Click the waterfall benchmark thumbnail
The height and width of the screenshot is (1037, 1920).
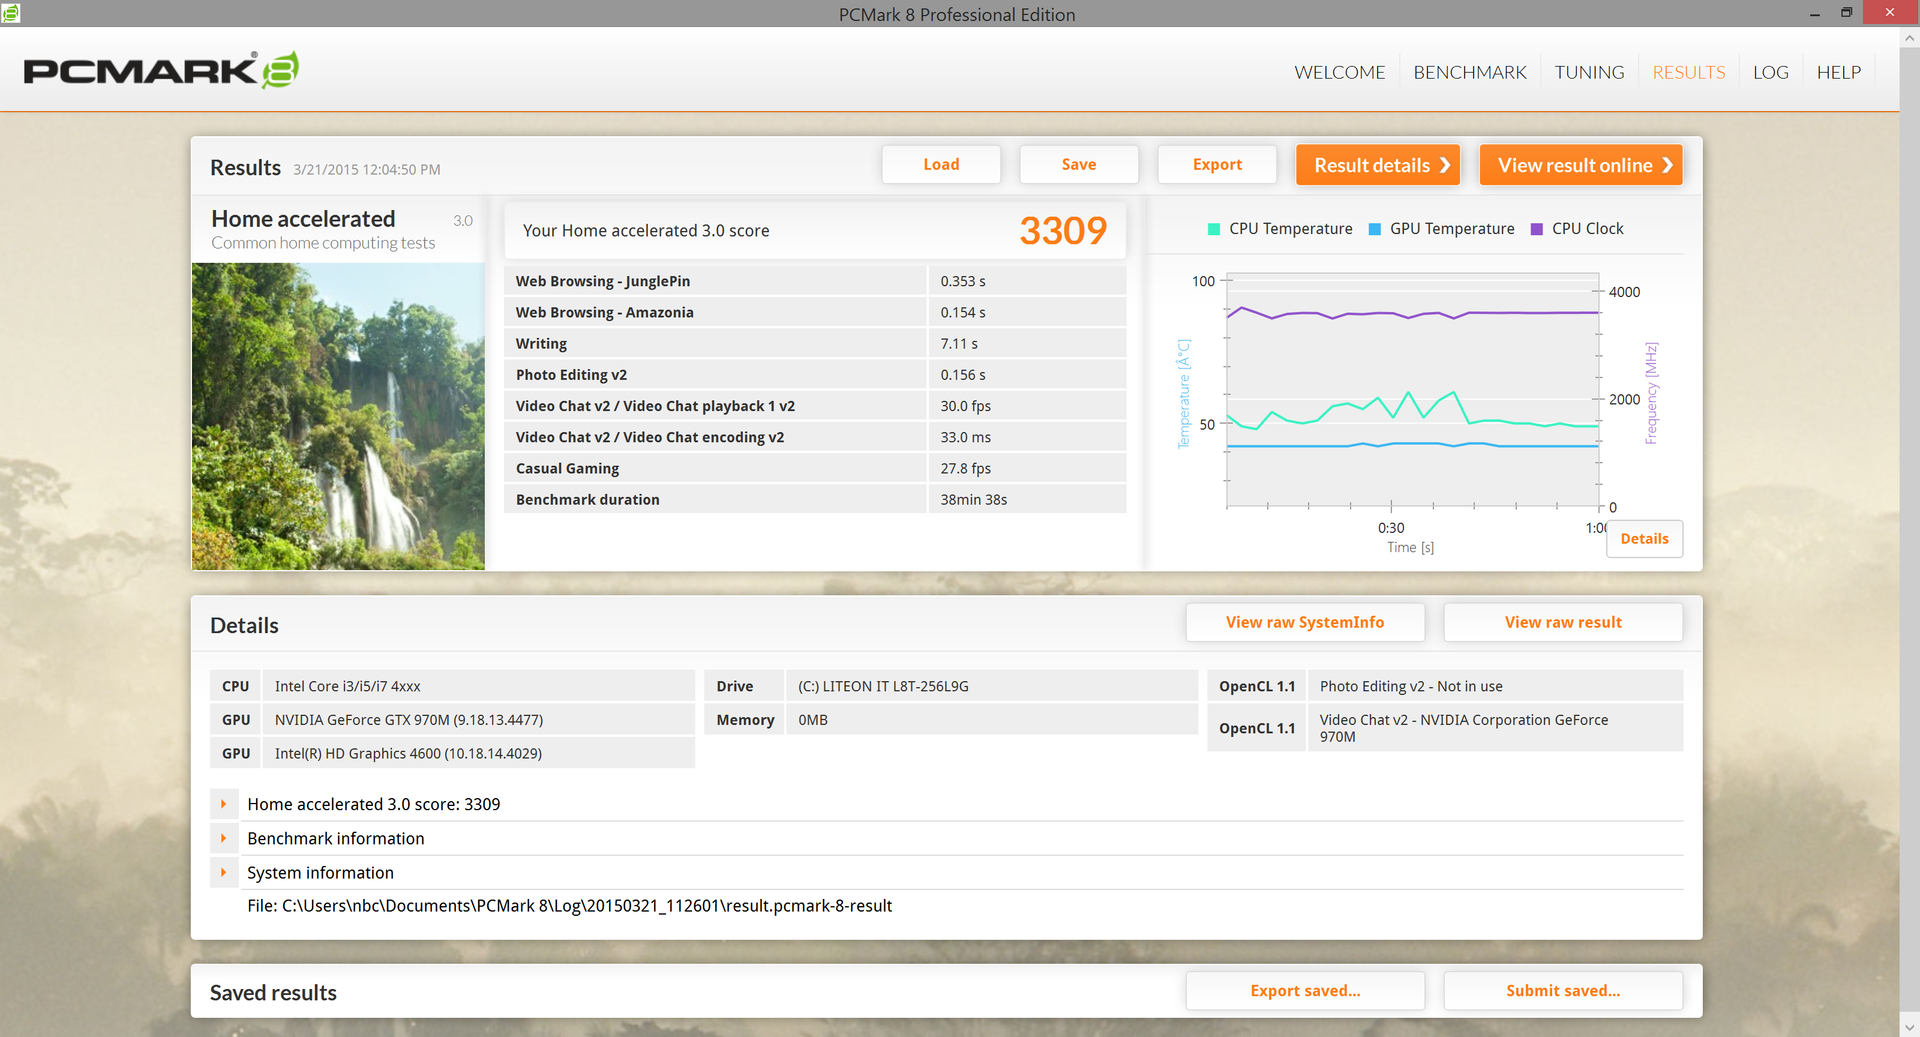coord(338,416)
